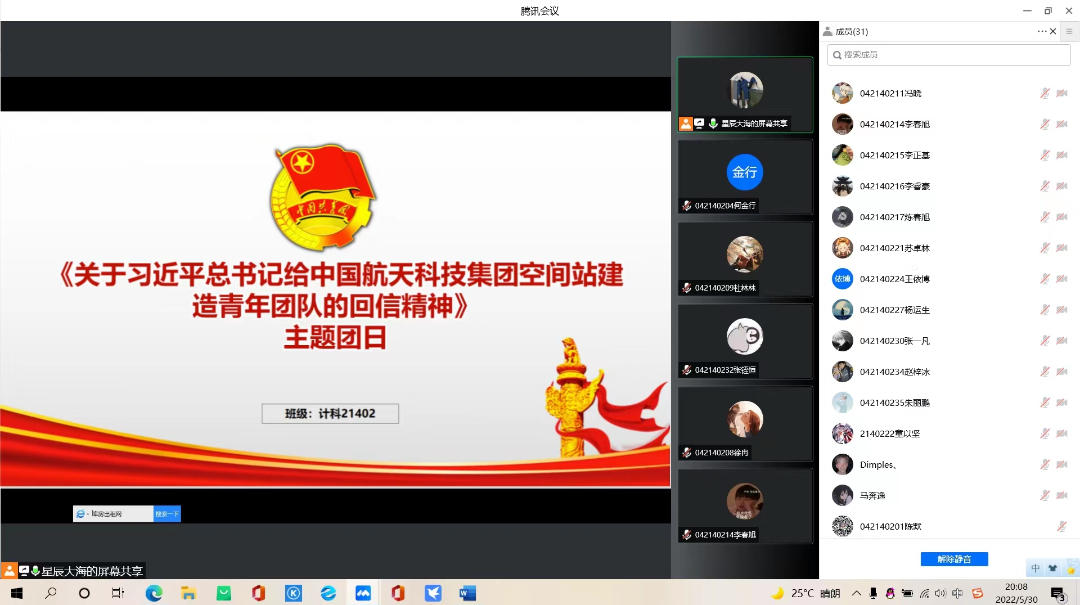Toggle camera for member 042140224

click(x=1062, y=279)
